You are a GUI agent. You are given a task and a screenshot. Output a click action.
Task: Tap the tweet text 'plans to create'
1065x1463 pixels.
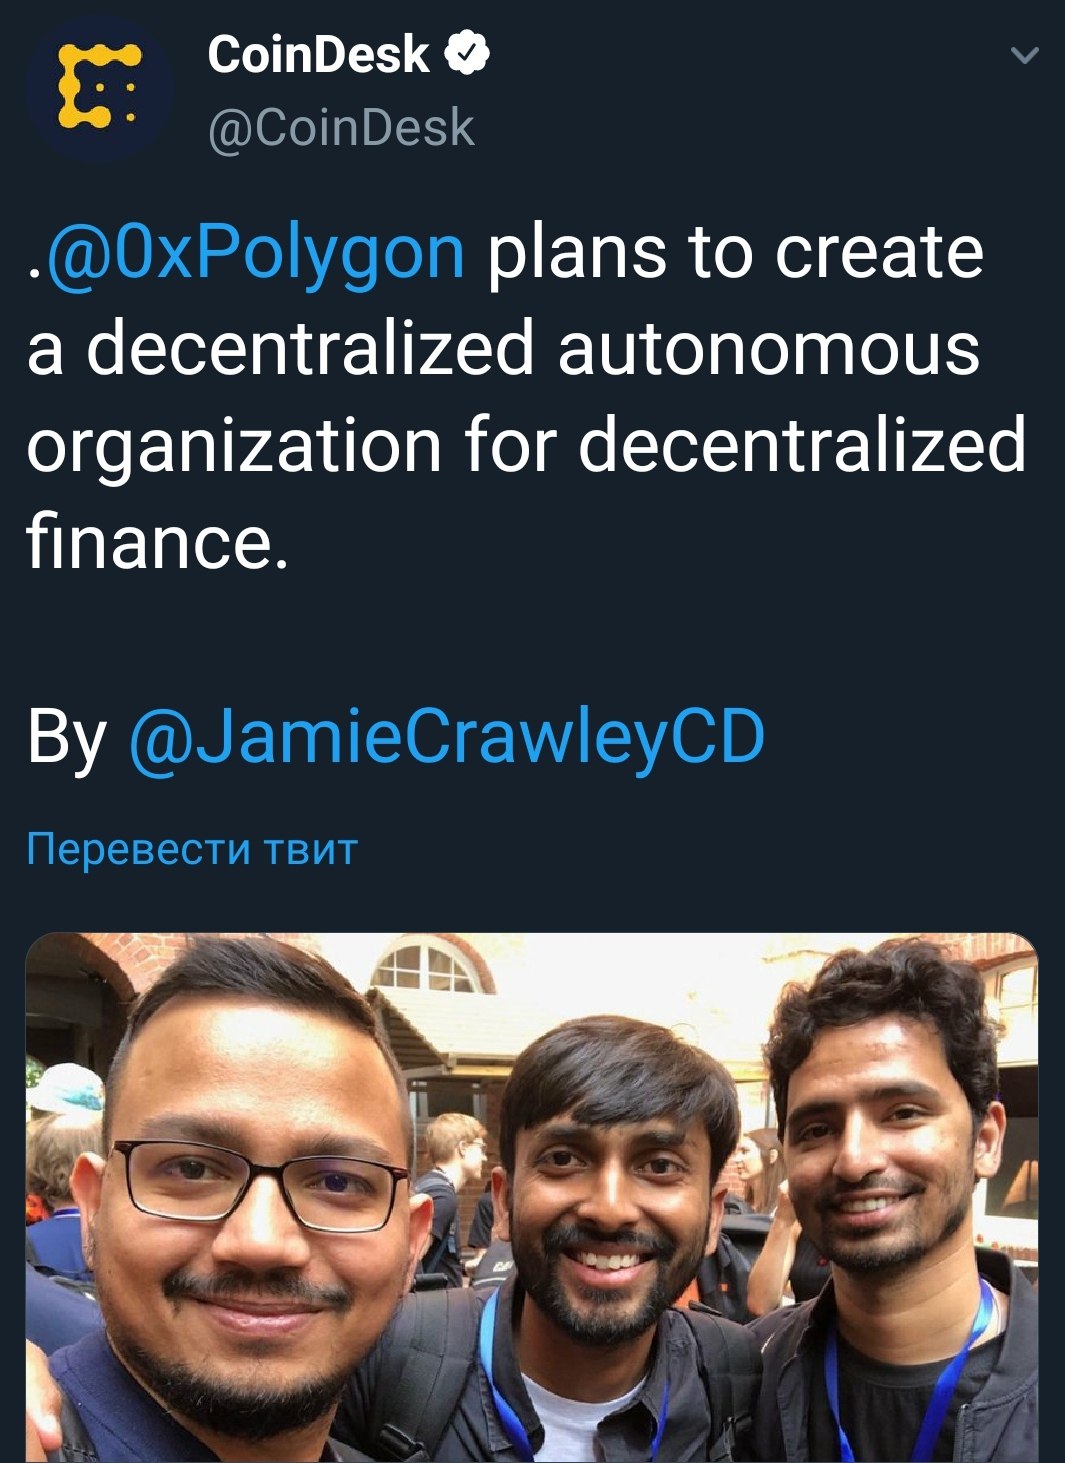pos(736,253)
